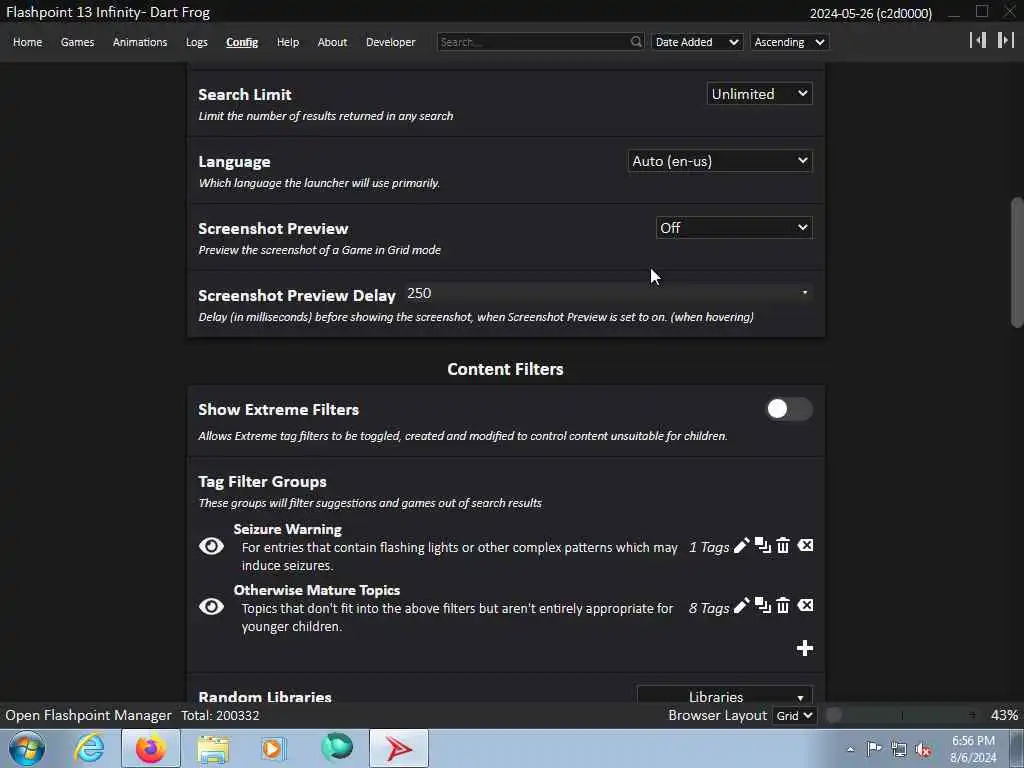Click the search magnifier icon
The width and height of the screenshot is (1024, 768).
[636, 42]
